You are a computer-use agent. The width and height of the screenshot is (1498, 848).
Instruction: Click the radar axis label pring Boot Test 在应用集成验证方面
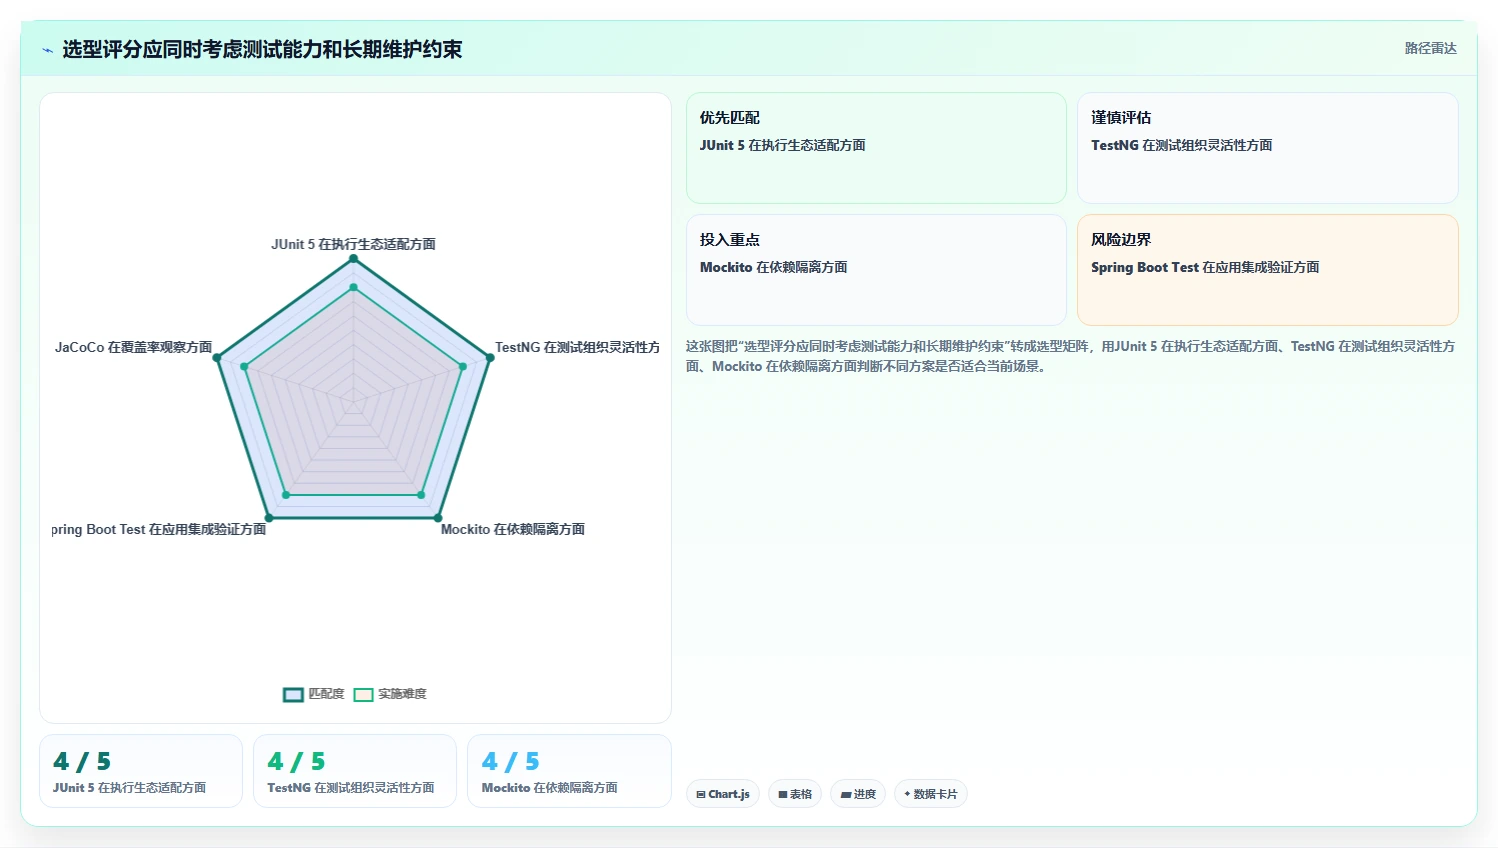point(159,529)
